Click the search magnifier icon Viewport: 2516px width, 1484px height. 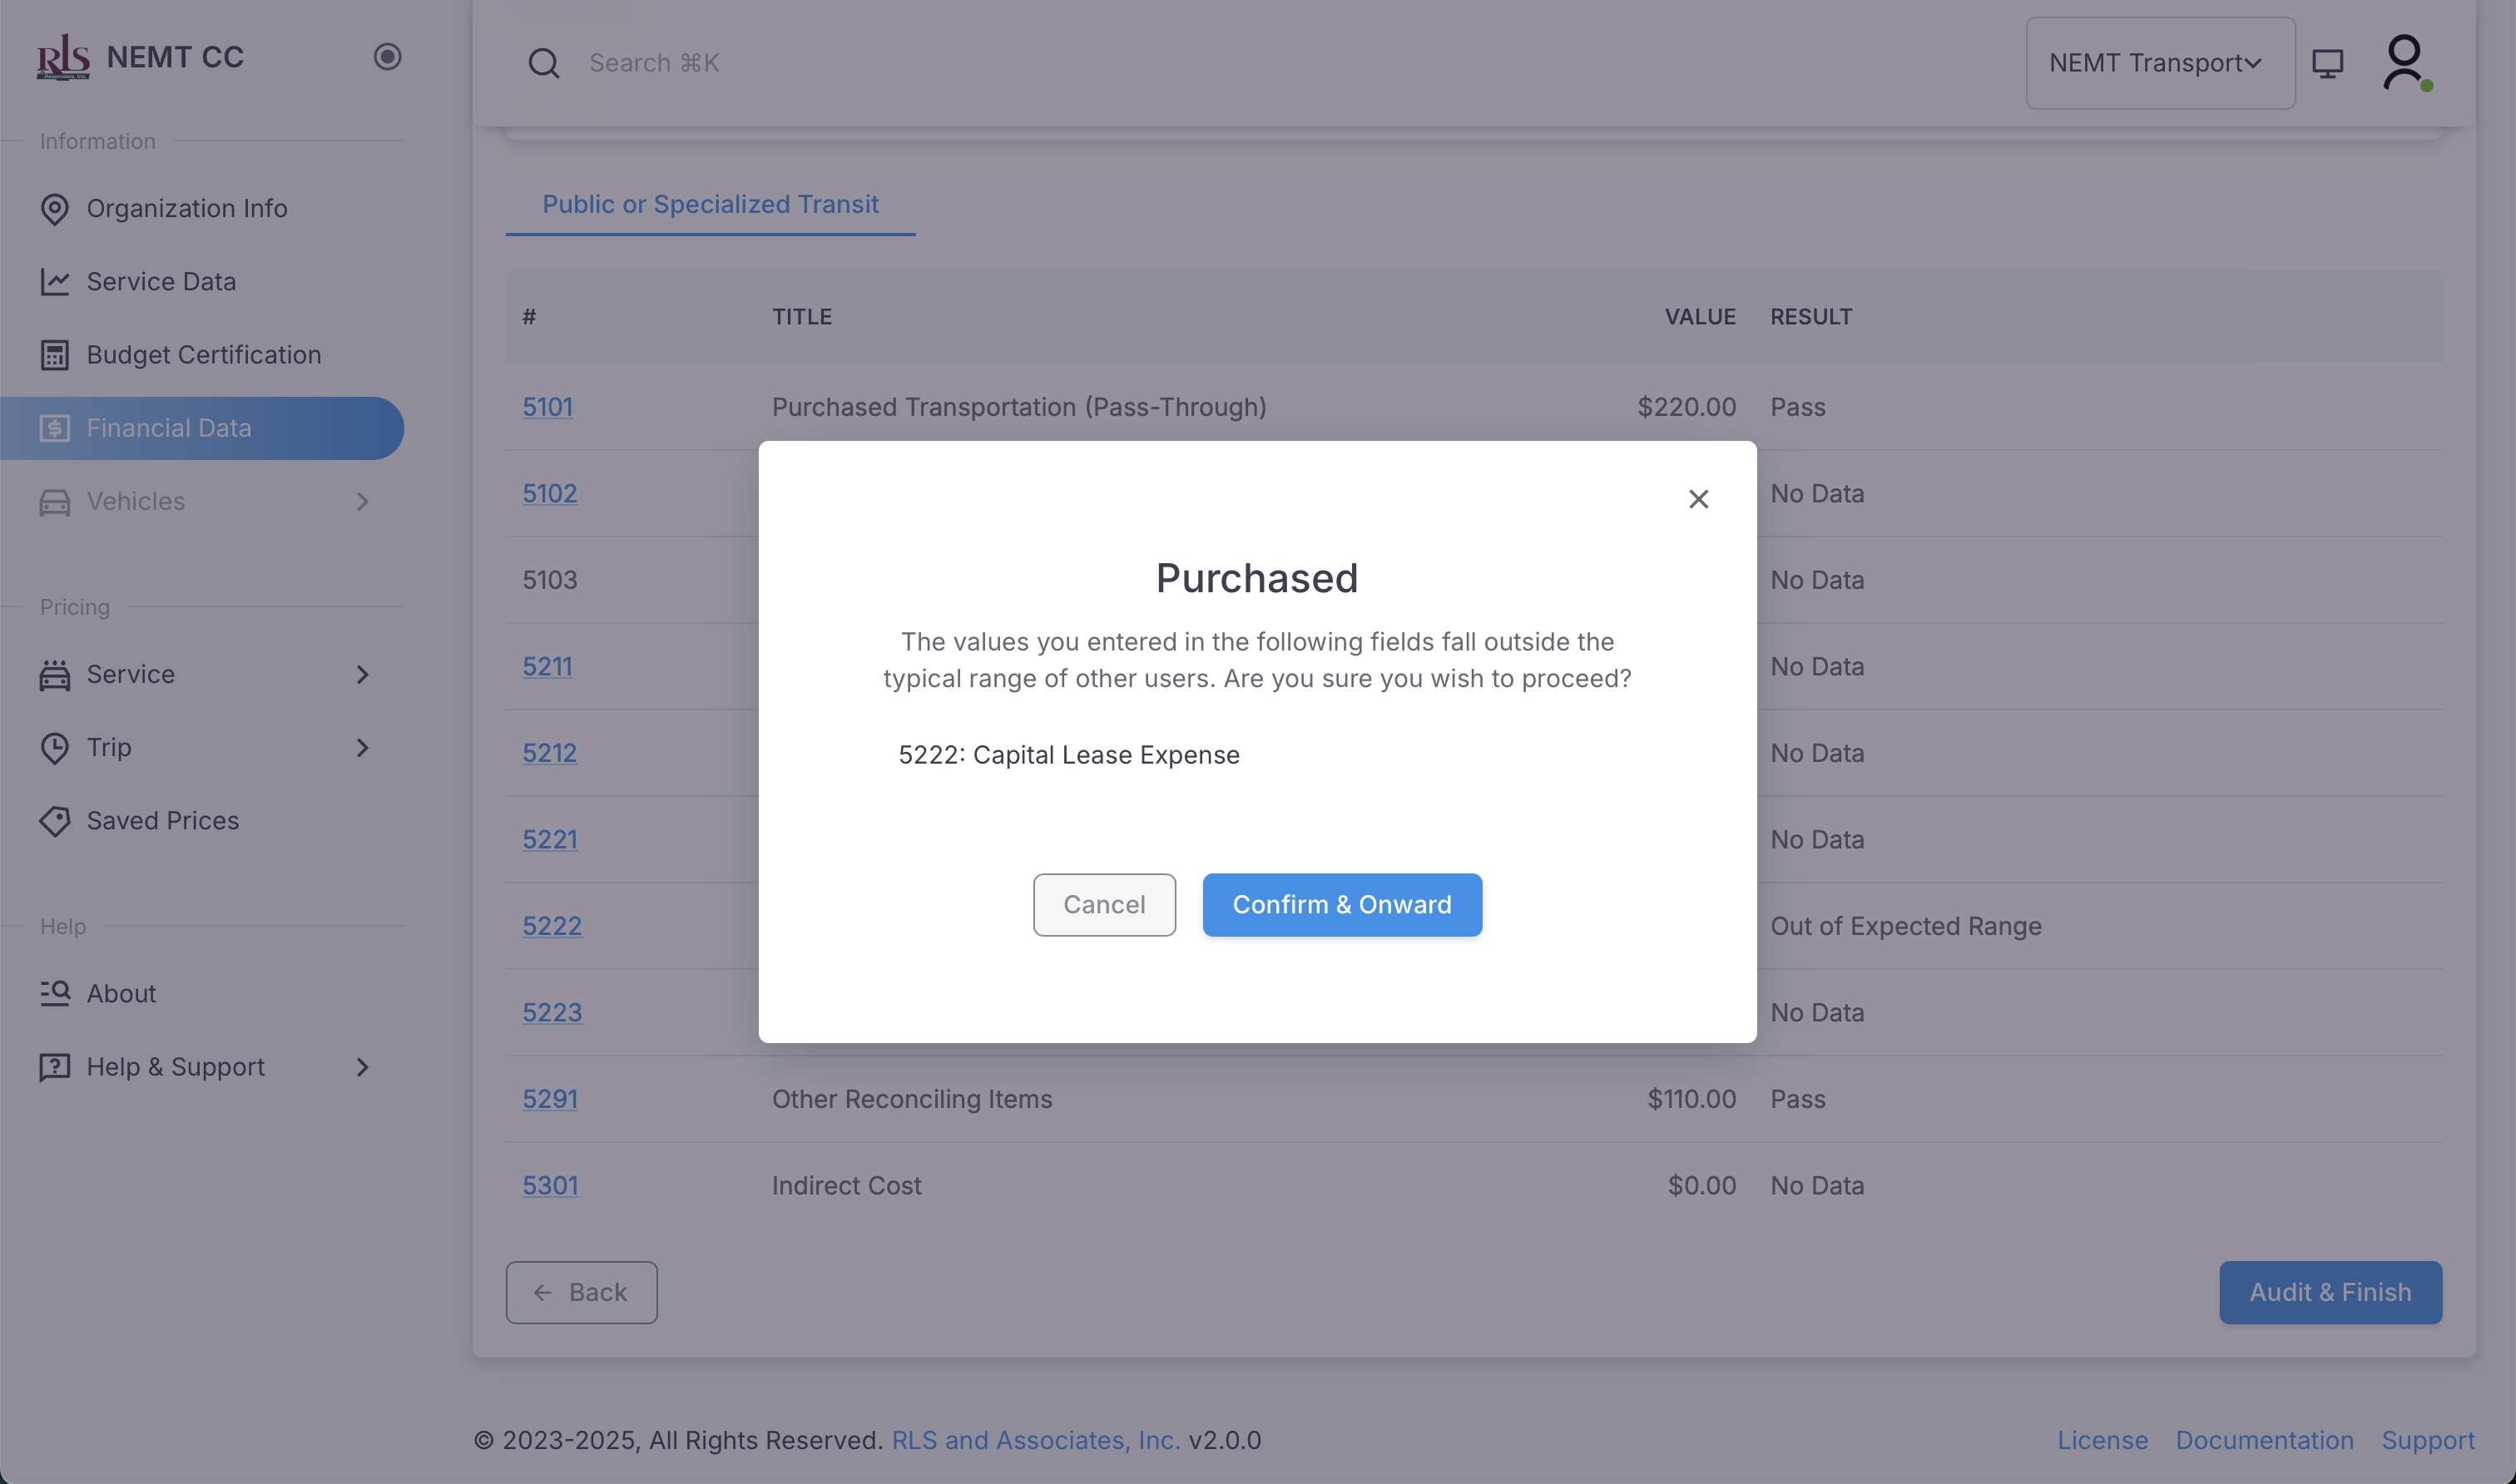coord(543,63)
